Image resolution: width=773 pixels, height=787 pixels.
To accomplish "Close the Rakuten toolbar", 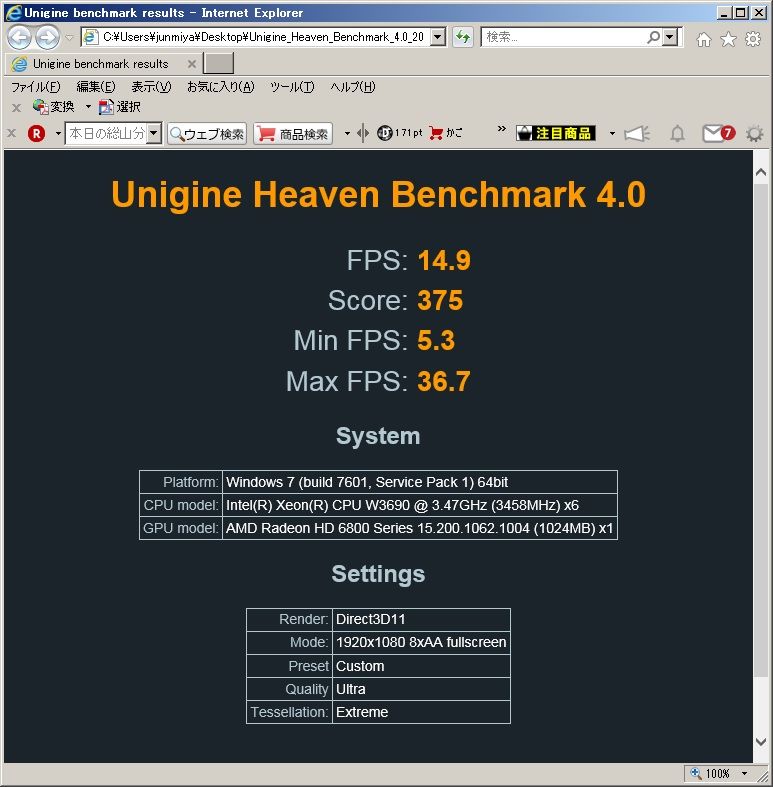I will point(12,134).
